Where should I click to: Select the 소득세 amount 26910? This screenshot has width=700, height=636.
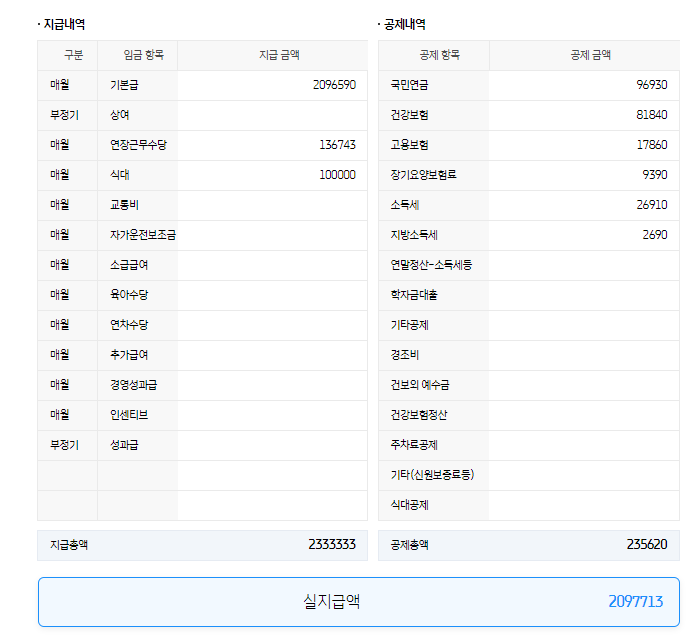point(651,205)
